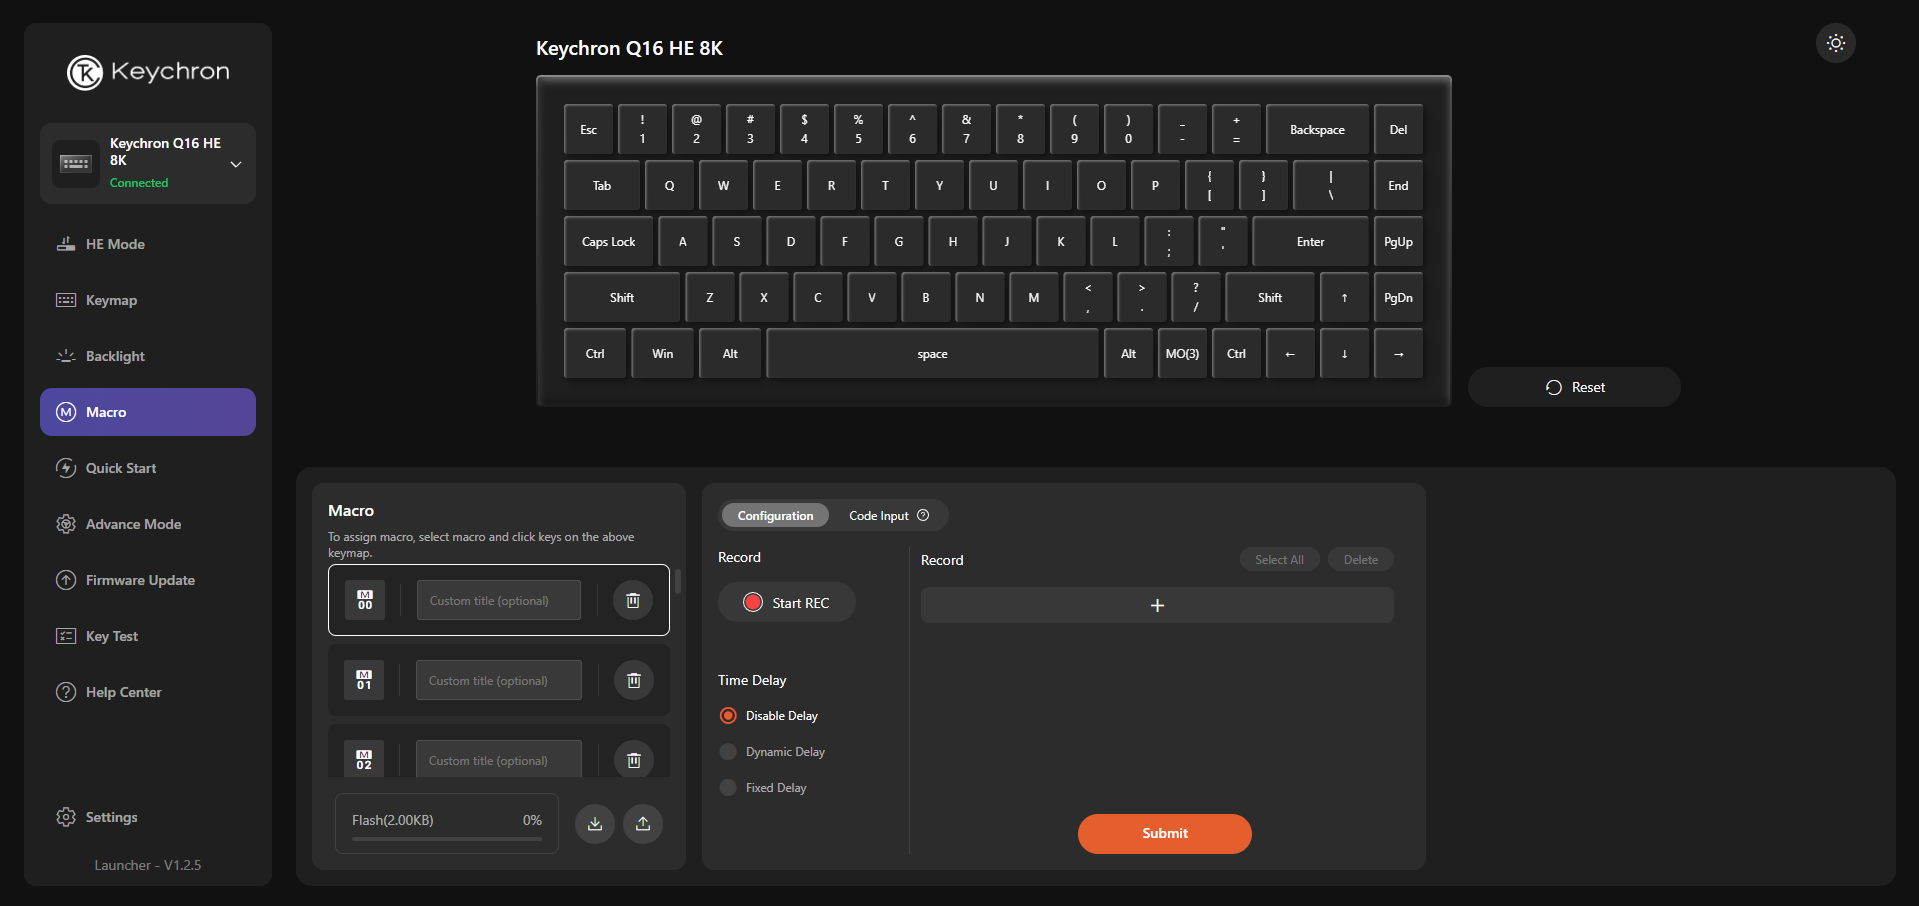Screen dimensions: 1919x906
Task: Add a record step with the plus
Action: pyautogui.click(x=1157, y=605)
